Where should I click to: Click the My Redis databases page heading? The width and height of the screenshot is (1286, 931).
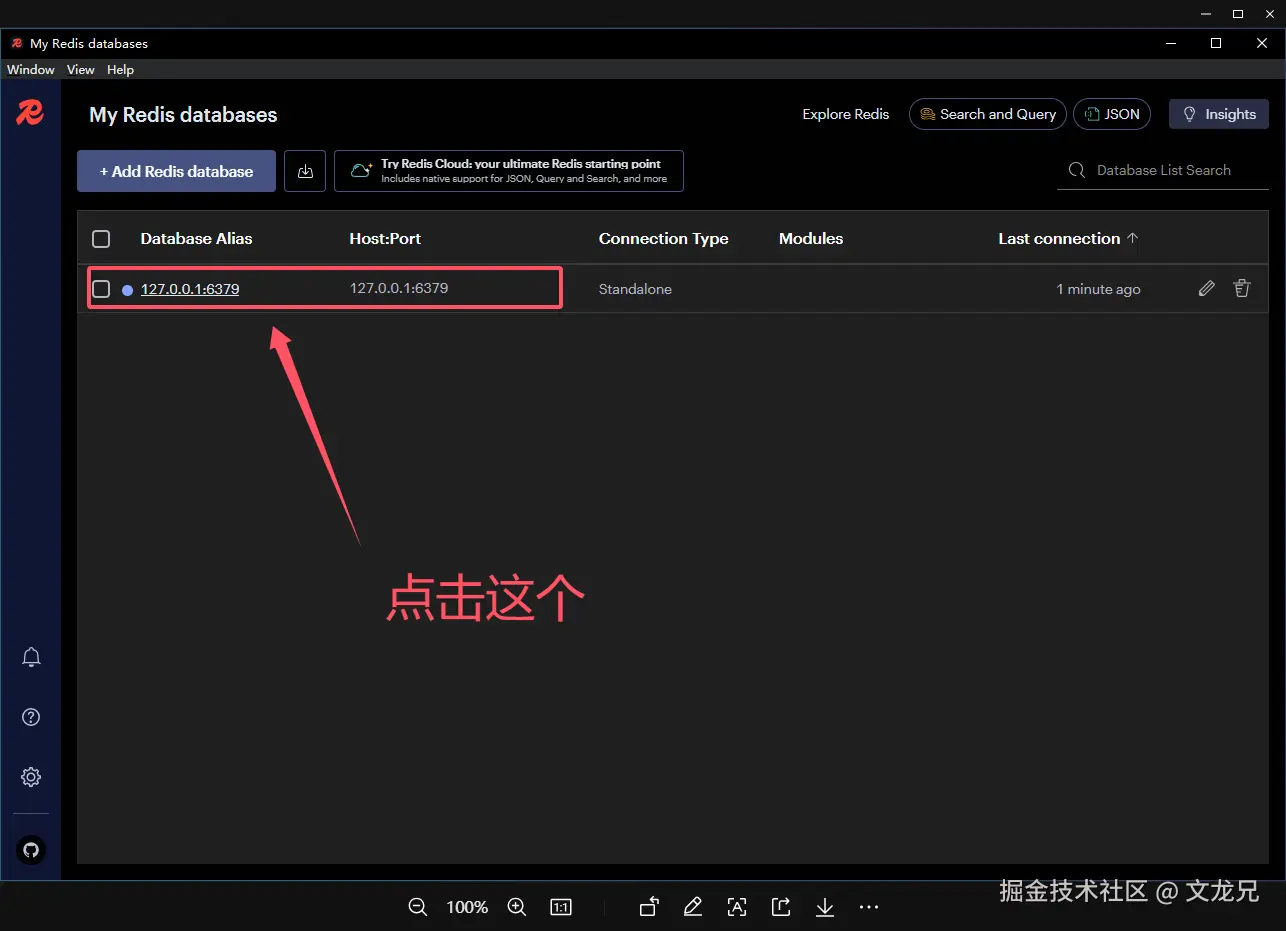pyautogui.click(x=183, y=115)
